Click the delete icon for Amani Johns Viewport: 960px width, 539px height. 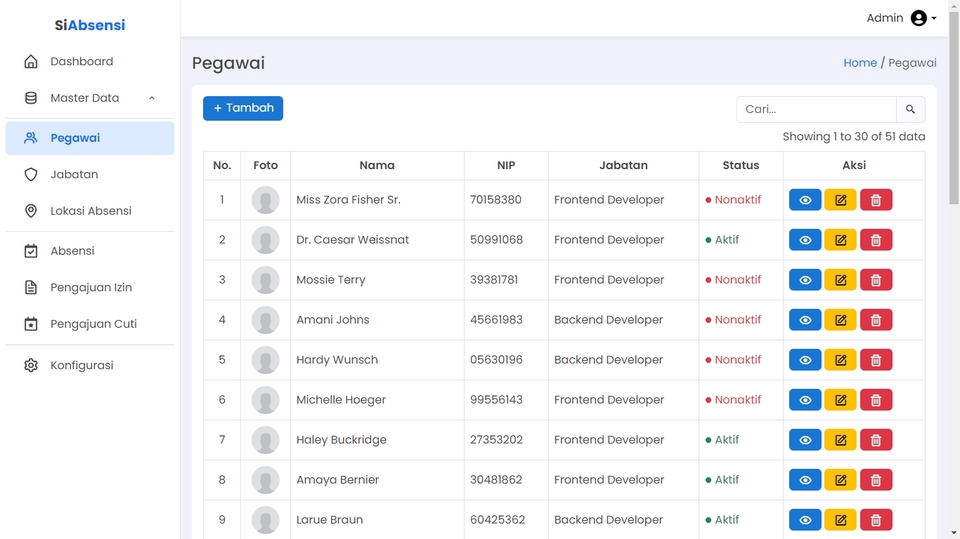click(x=876, y=320)
